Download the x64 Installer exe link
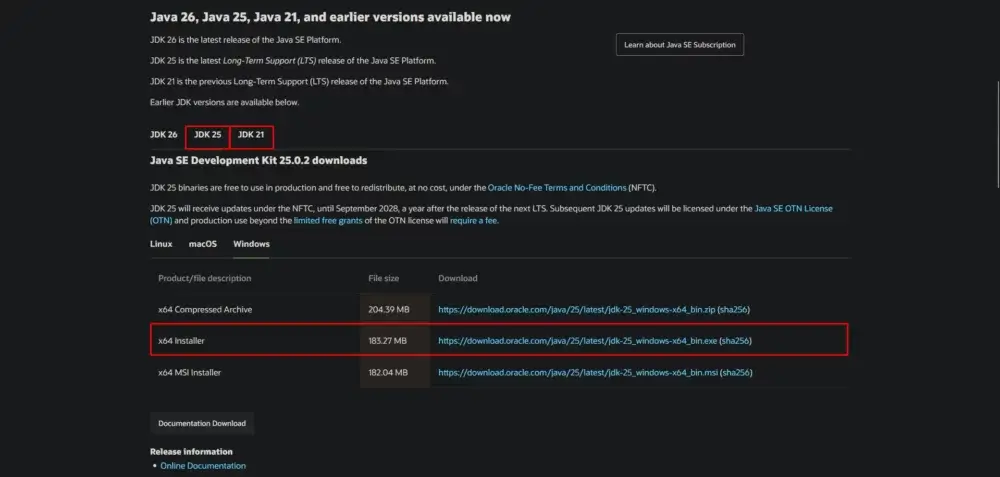 coord(578,341)
